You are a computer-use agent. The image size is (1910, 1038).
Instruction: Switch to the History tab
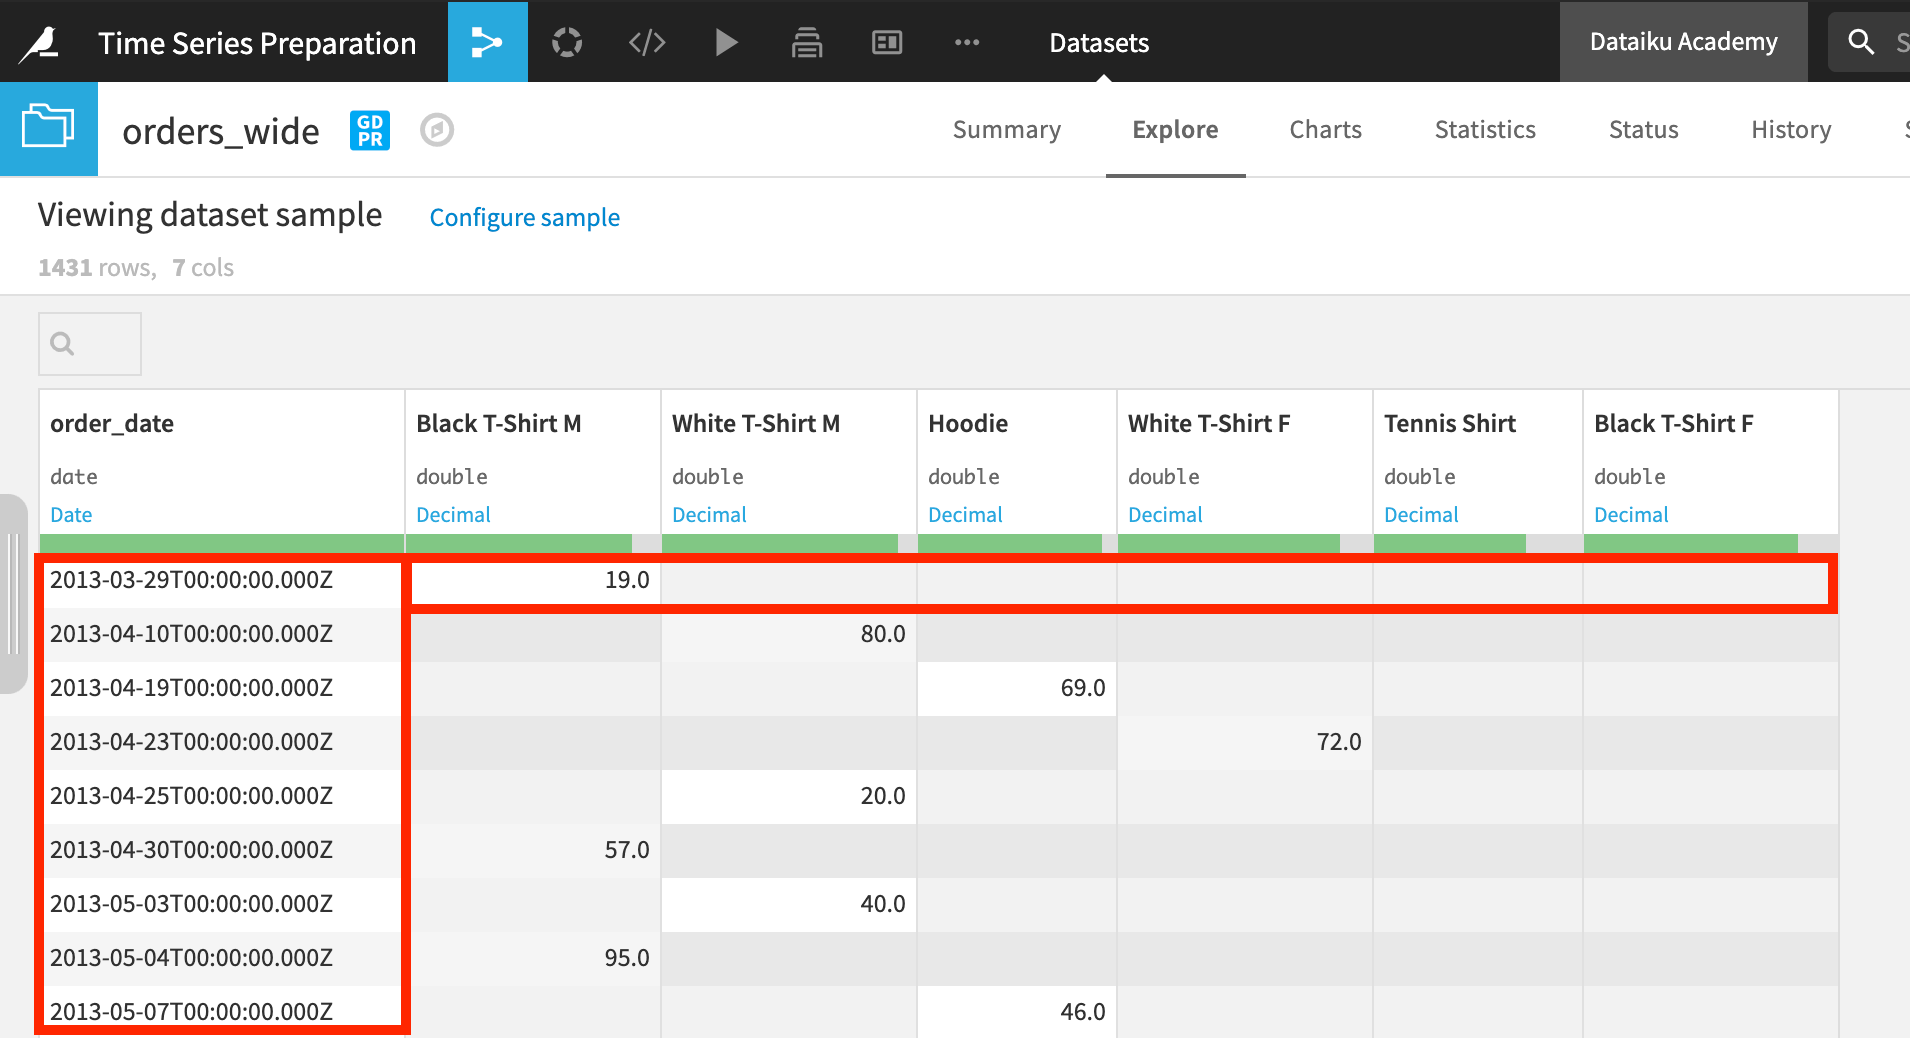point(1791,130)
